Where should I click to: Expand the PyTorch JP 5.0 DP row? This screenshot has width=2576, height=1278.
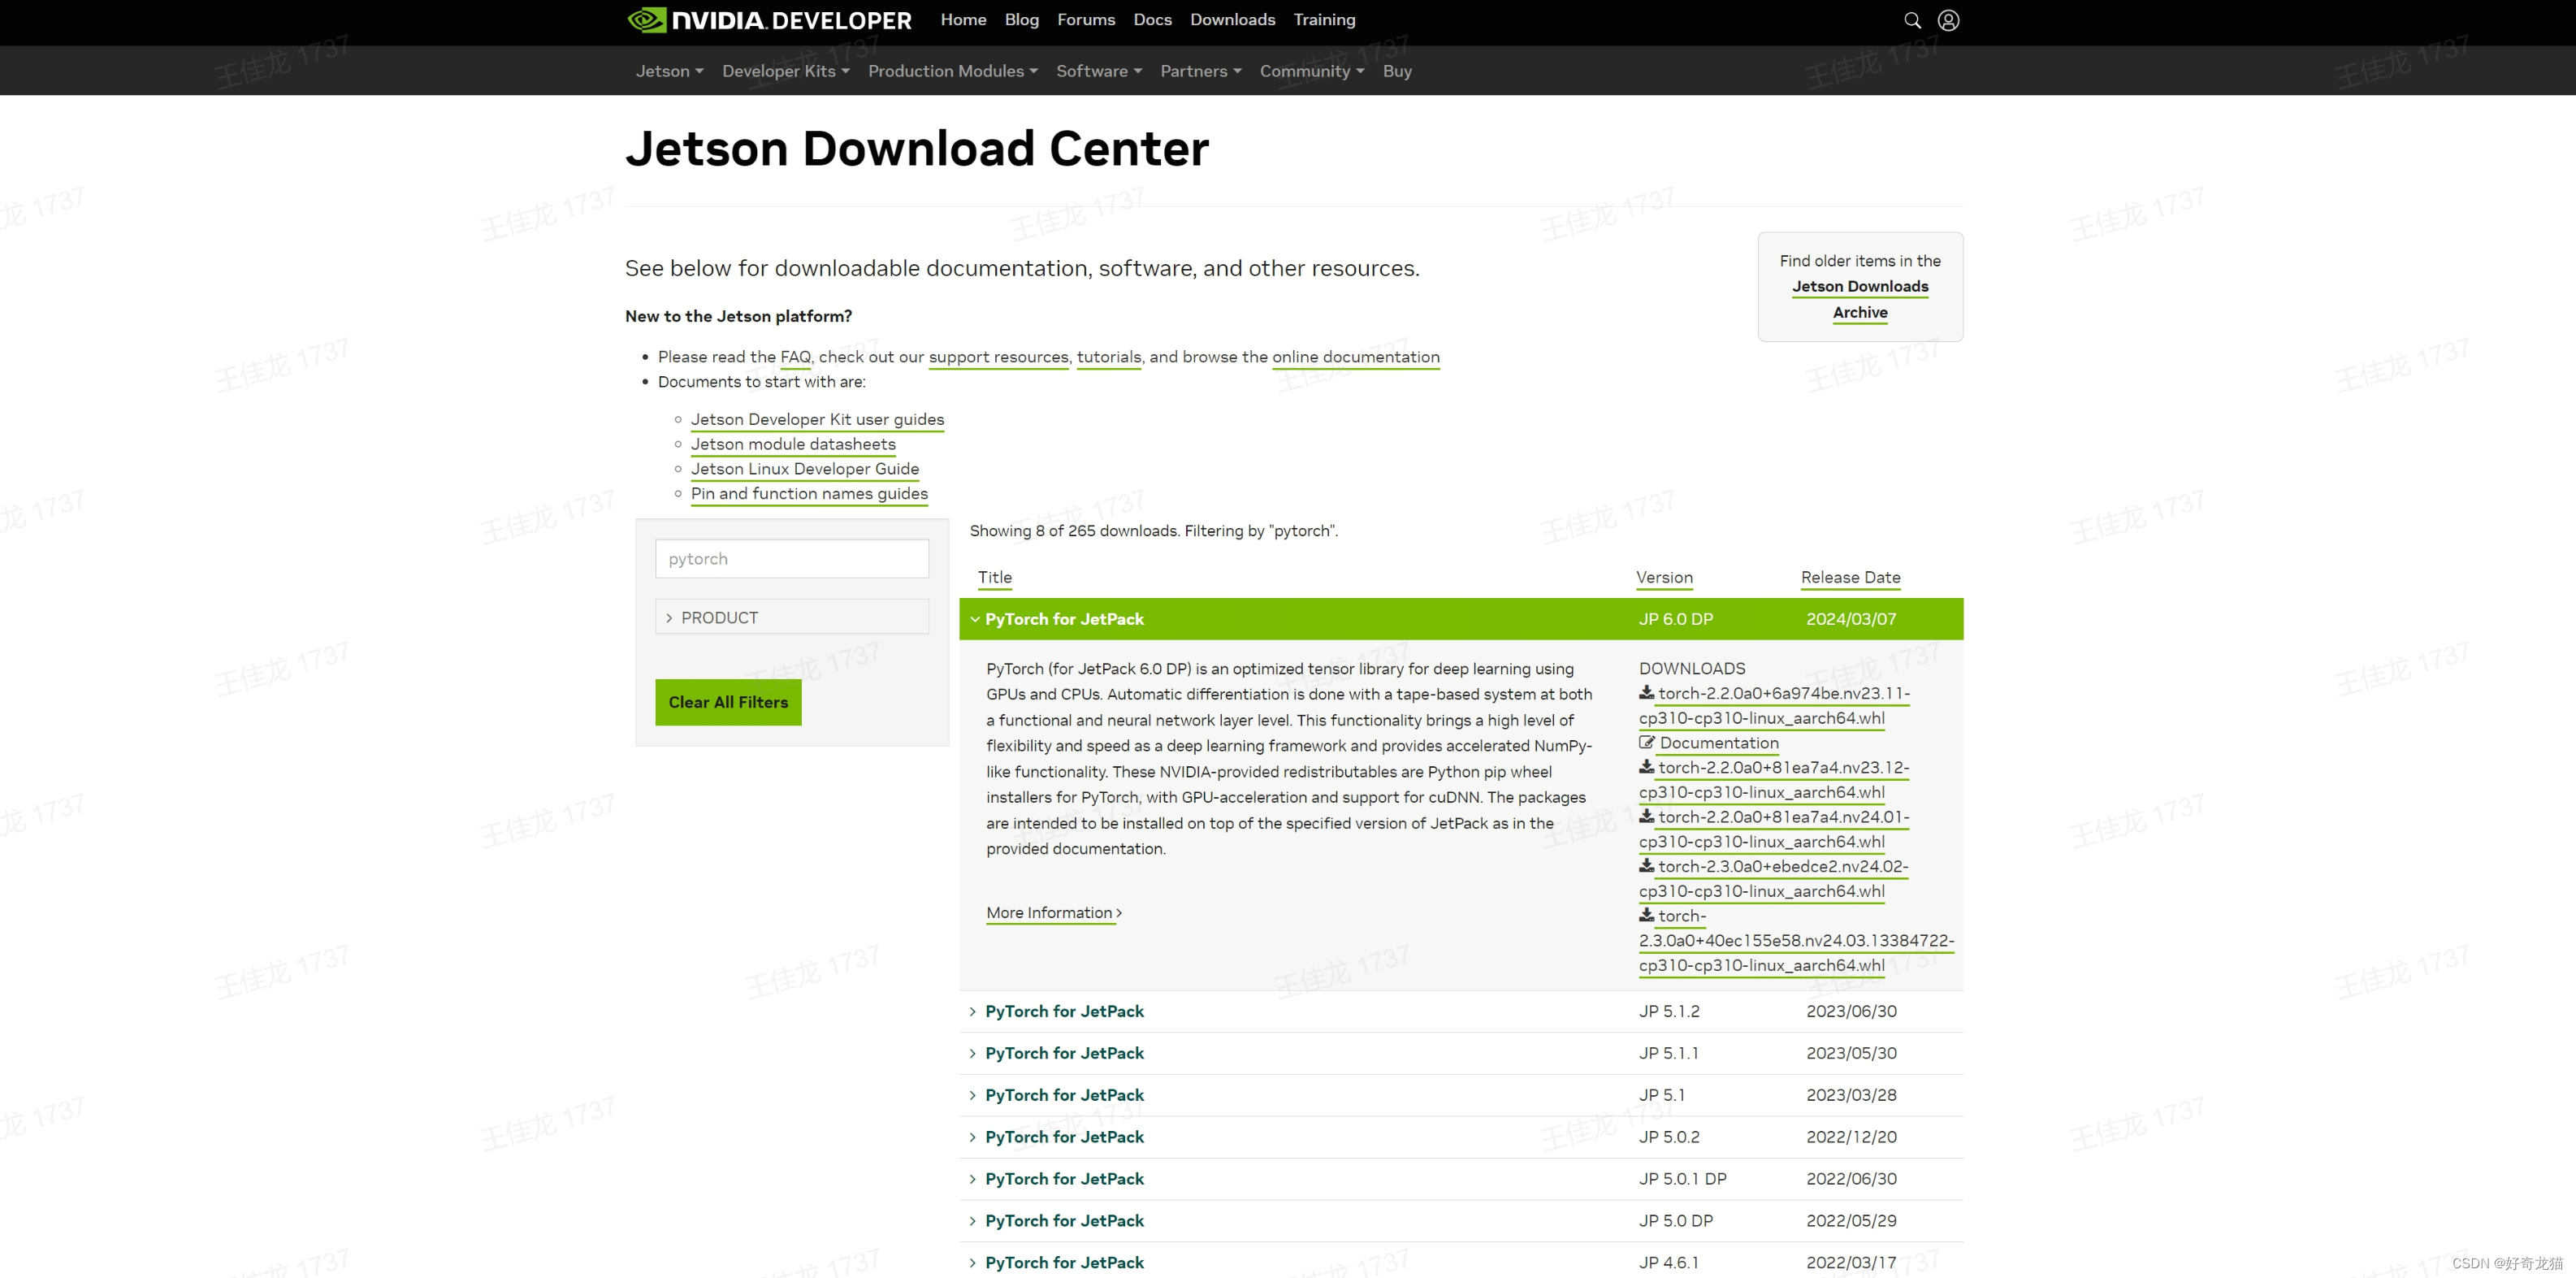point(1461,1221)
